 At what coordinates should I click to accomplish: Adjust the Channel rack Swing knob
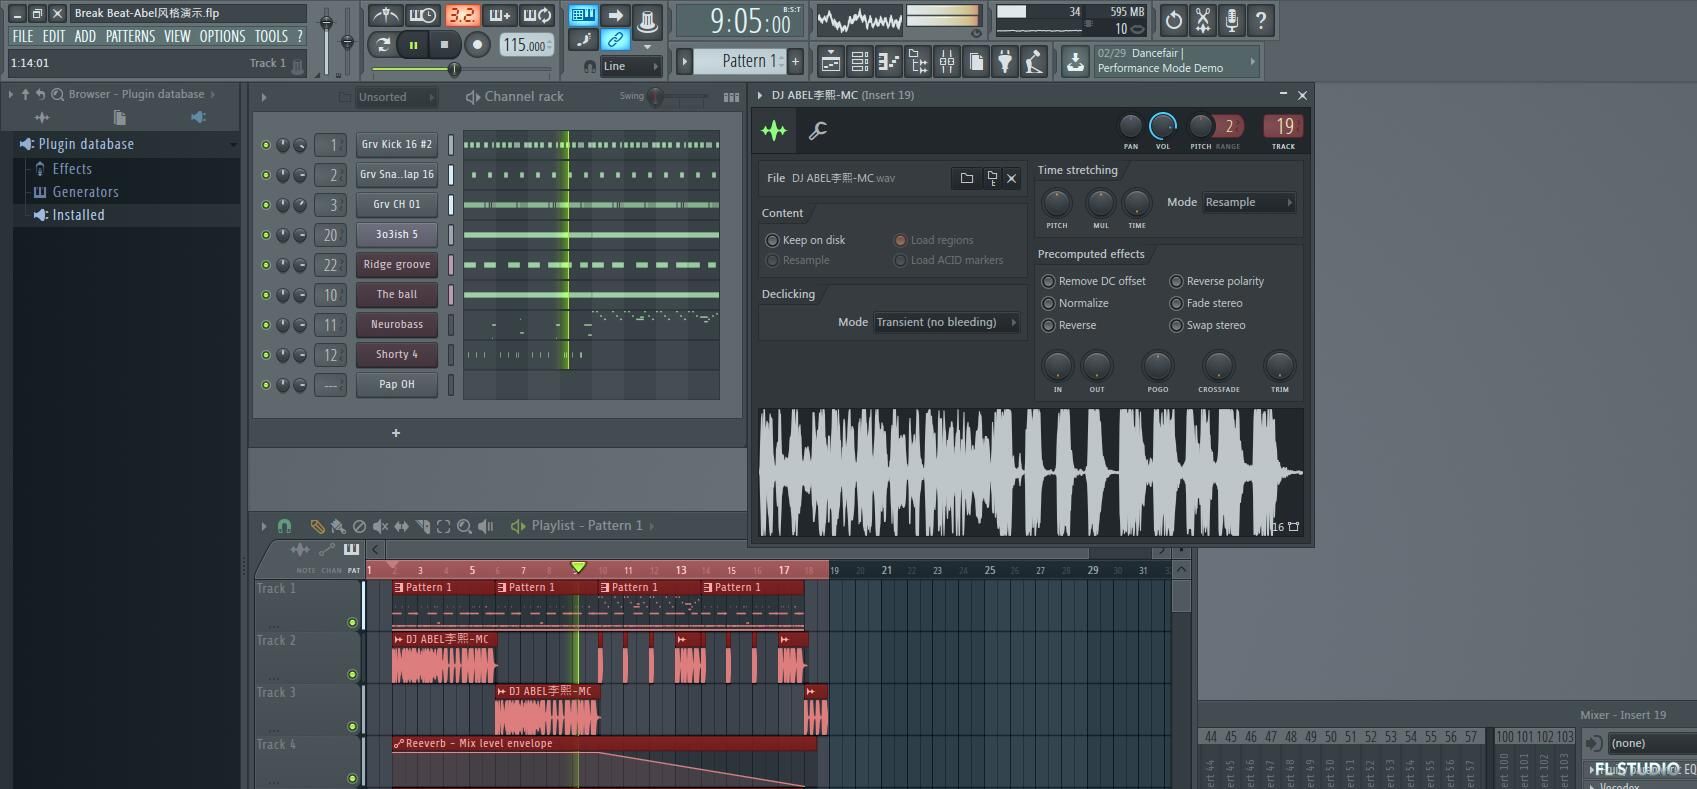pos(655,97)
